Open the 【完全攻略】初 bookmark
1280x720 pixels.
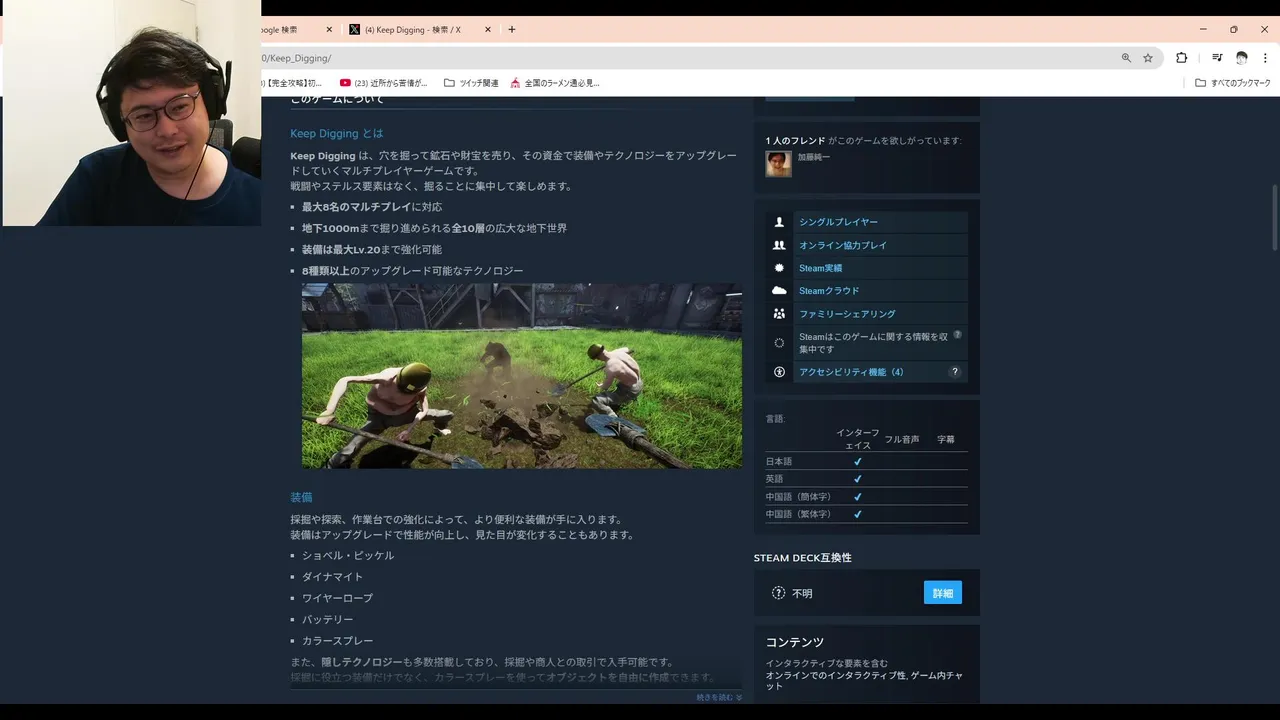294,83
